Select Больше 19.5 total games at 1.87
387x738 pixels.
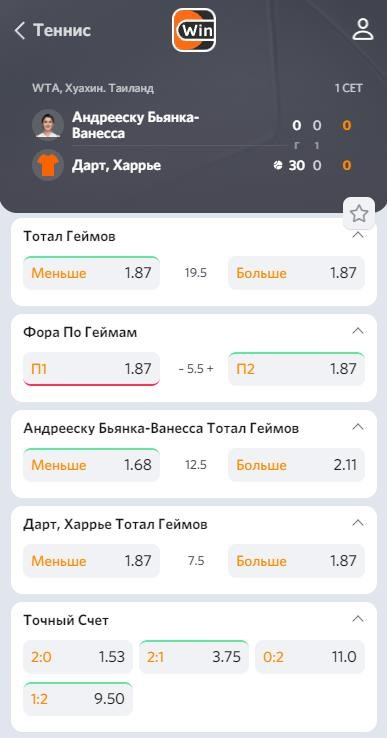[x=297, y=273]
